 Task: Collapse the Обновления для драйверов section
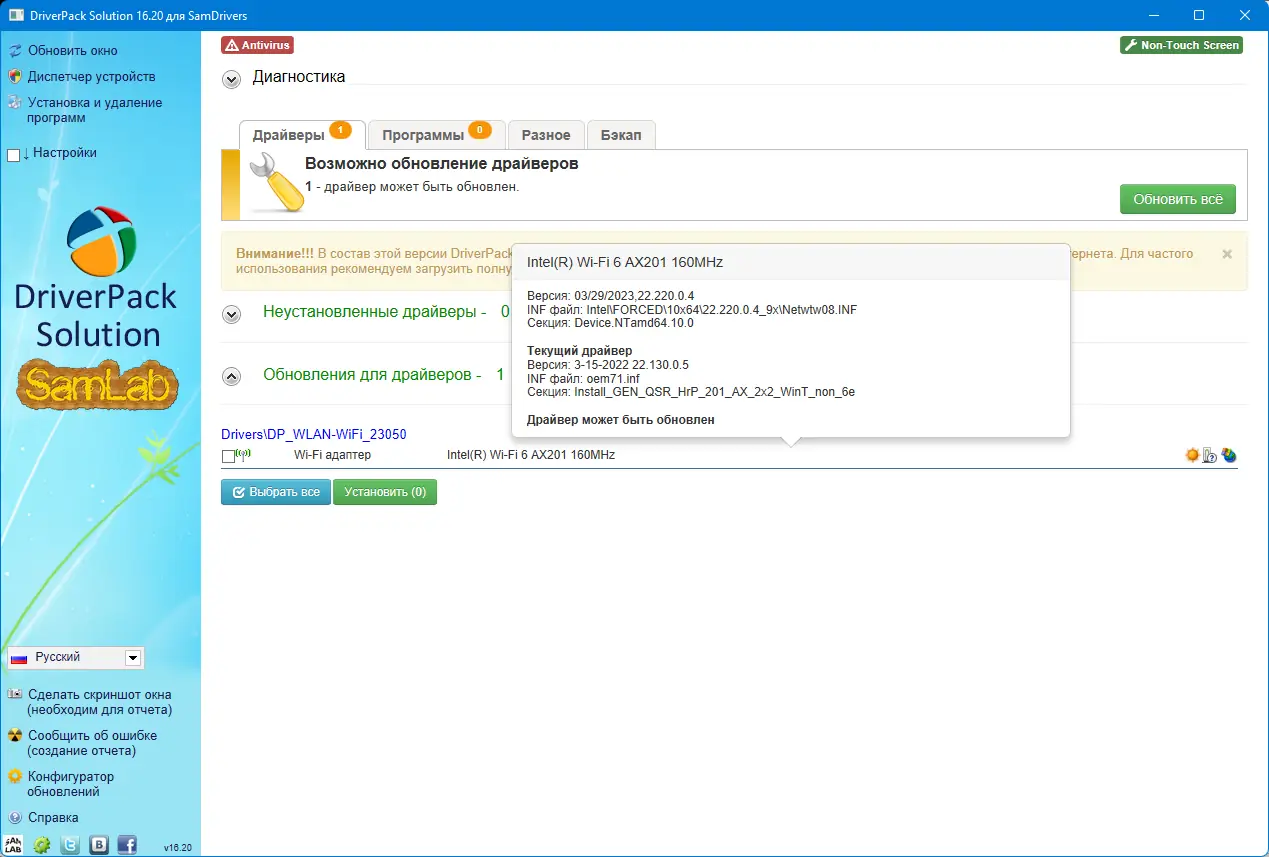[x=231, y=376]
